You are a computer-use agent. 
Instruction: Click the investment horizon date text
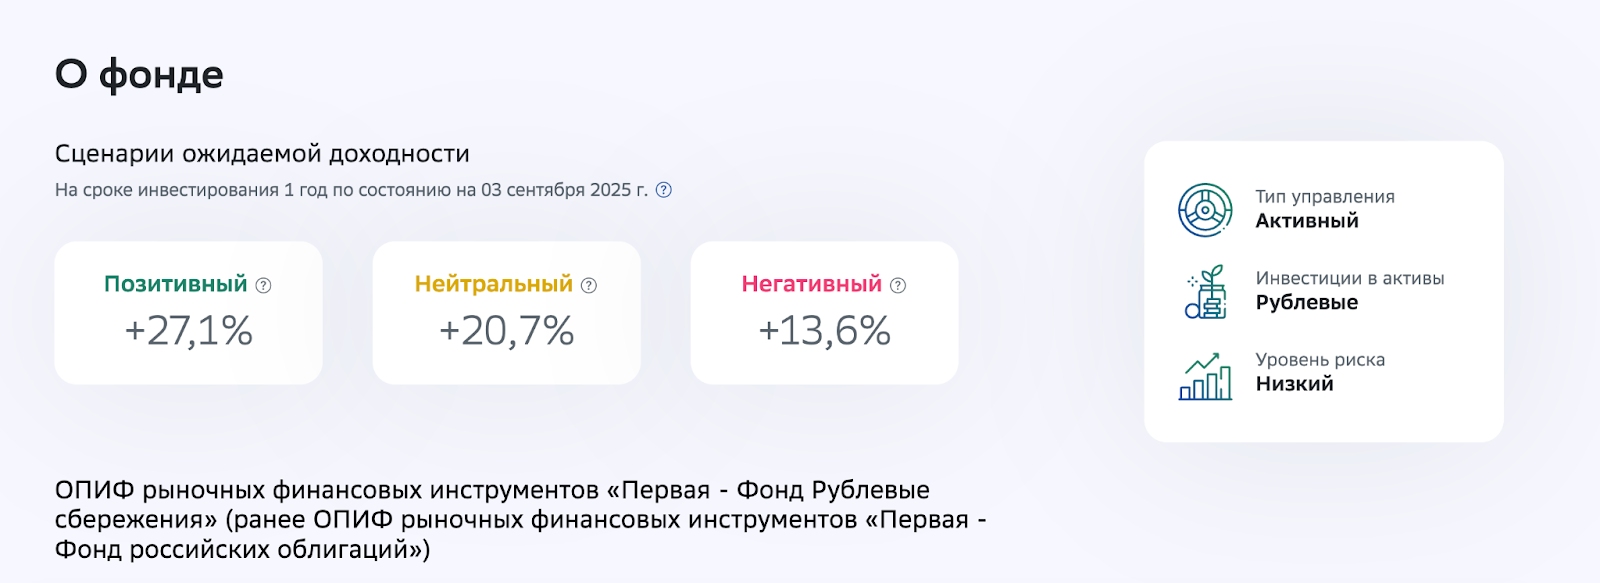click(x=350, y=190)
